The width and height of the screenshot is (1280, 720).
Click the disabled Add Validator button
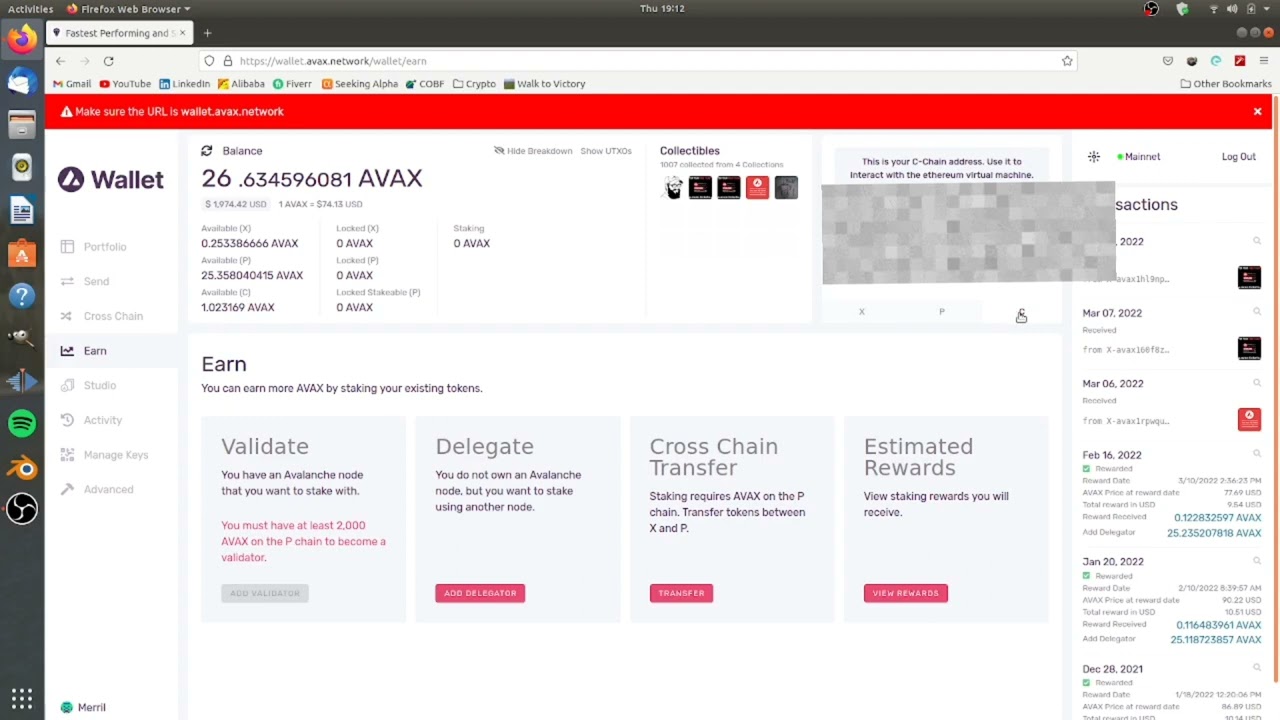click(265, 593)
